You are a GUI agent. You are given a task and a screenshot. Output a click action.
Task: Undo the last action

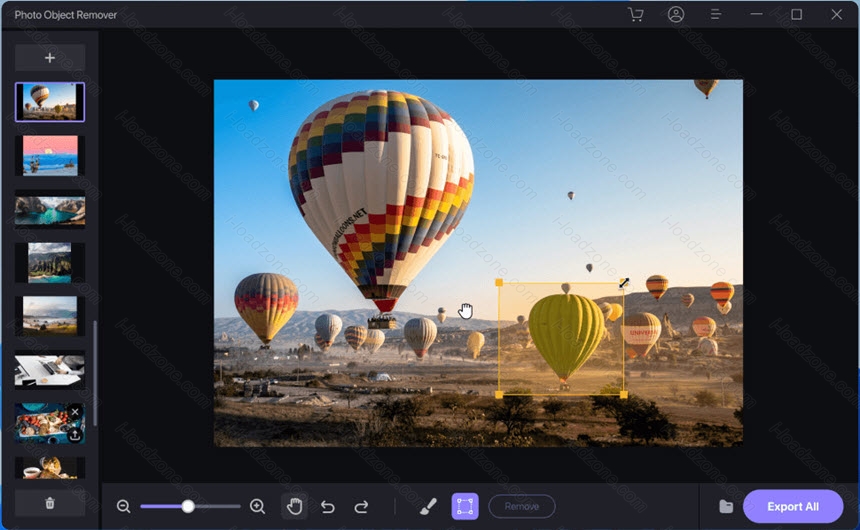(x=328, y=506)
